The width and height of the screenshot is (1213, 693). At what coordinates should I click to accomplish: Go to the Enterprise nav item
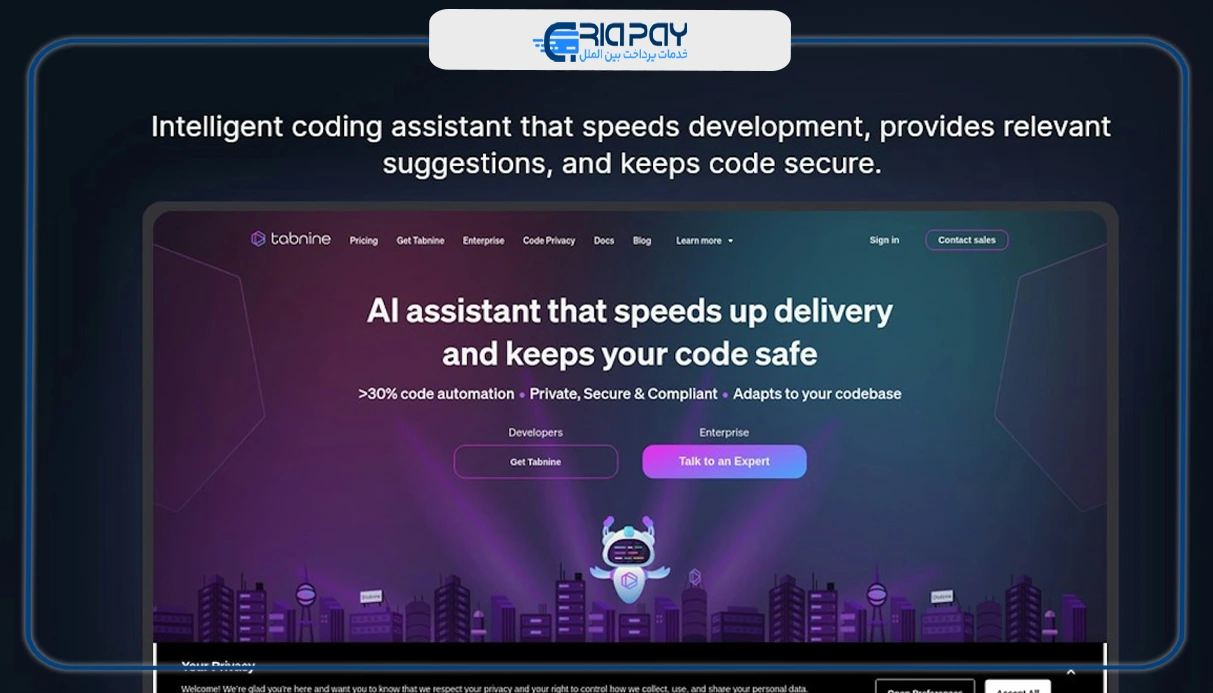483,241
